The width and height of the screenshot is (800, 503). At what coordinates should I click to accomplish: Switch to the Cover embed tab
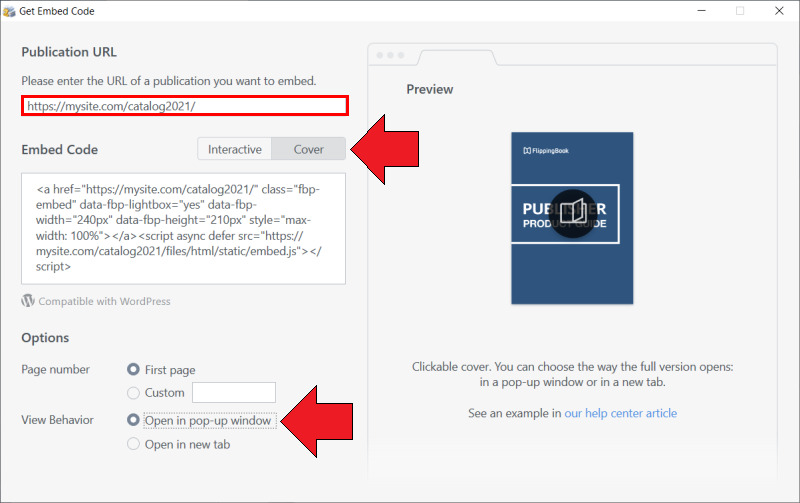309,149
